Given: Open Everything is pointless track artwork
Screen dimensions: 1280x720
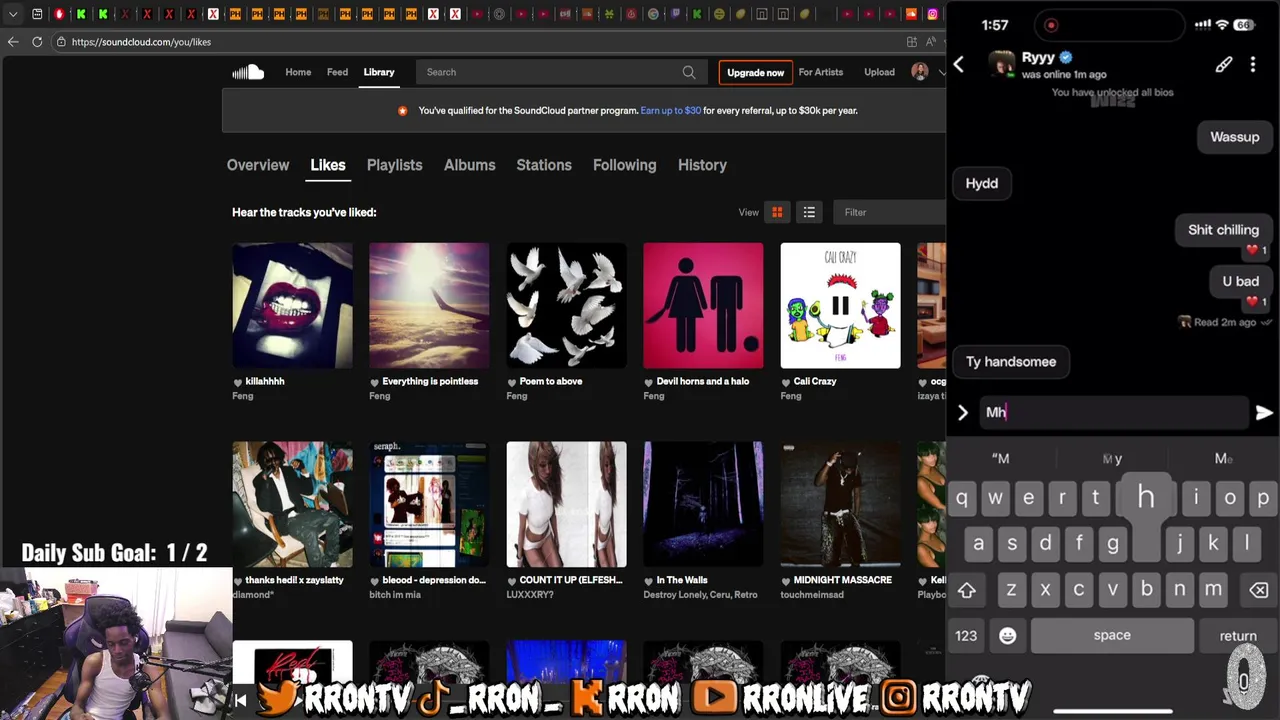Looking at the screenshot, I should tap(429, 305).
